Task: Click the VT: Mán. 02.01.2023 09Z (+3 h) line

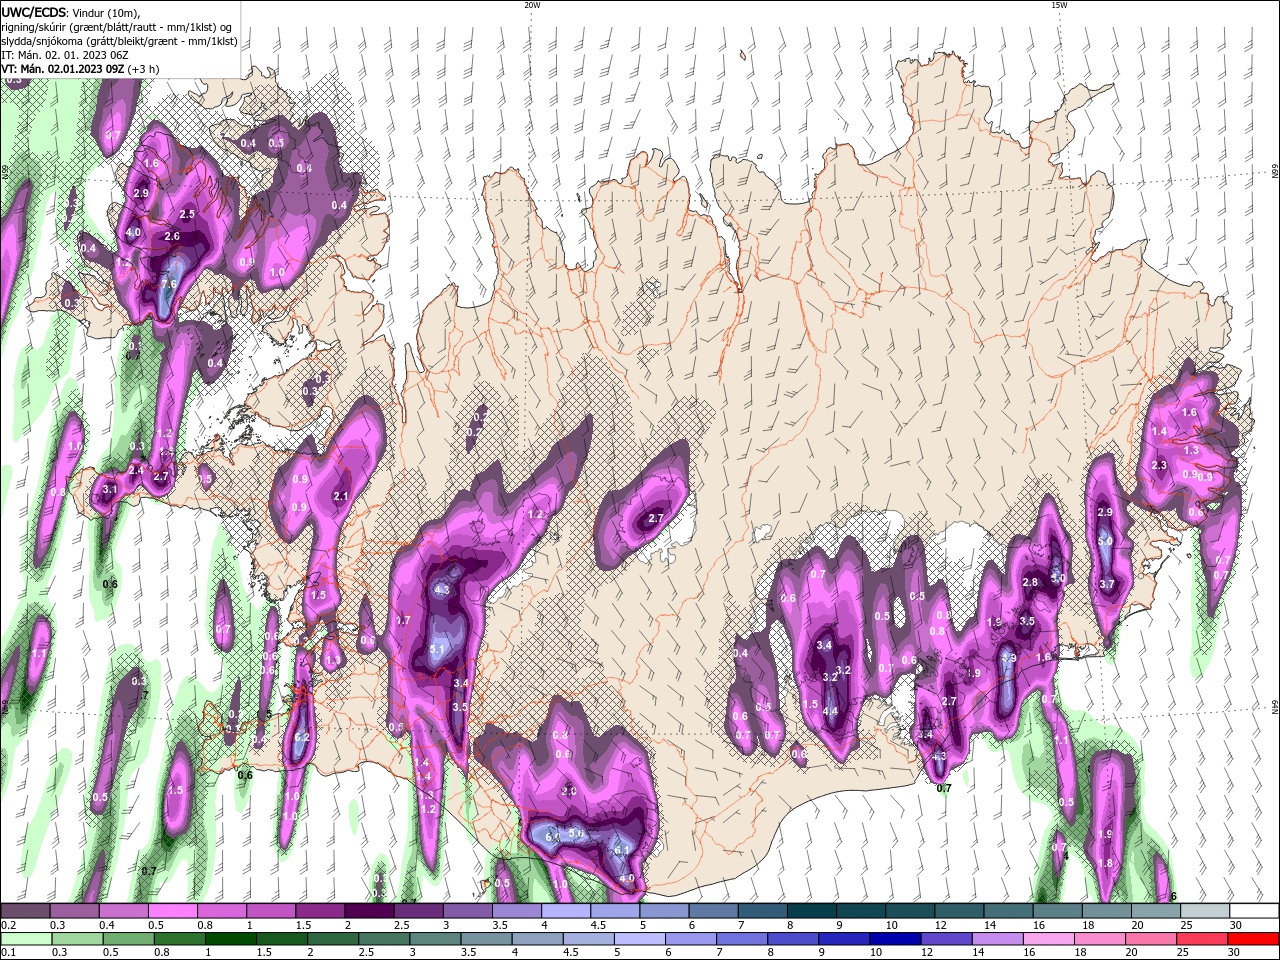Action: [79, 69]
